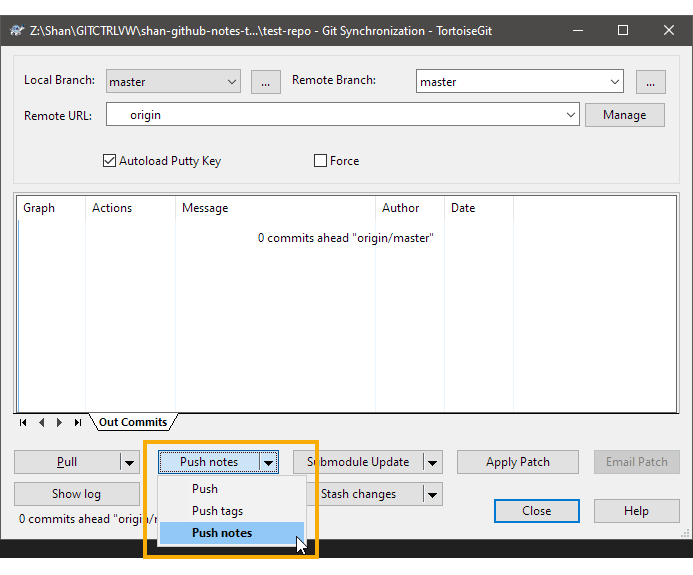The height and width of the screenshot is (575, 693).
Task: Click the previous tab arrow icon
Action: [42, 423]
